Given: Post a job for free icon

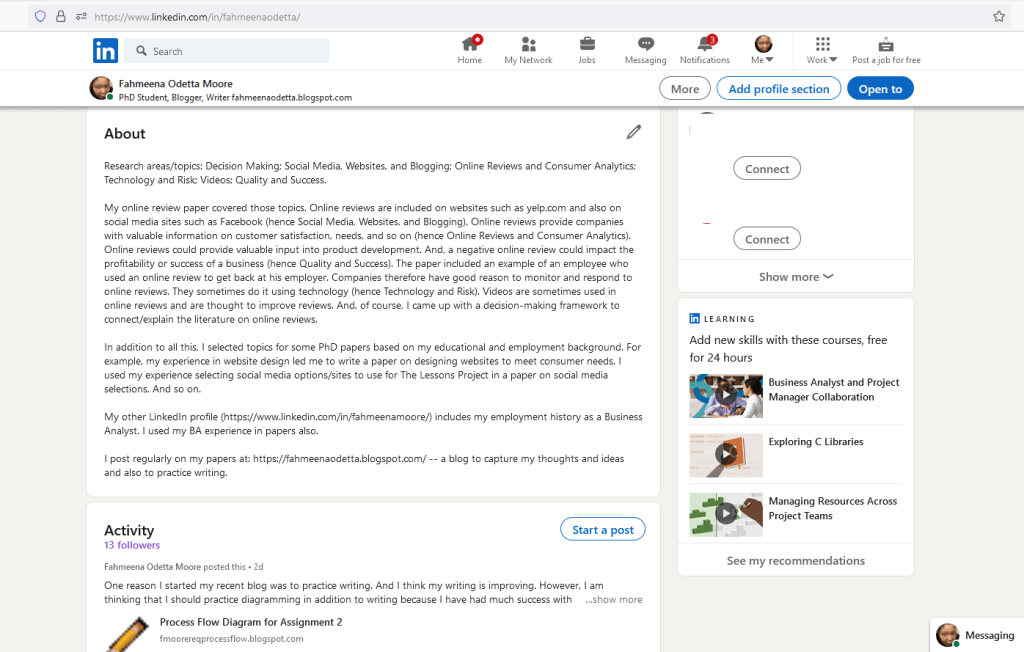Looking at the screenshot, I should click(x=886, y=45).
